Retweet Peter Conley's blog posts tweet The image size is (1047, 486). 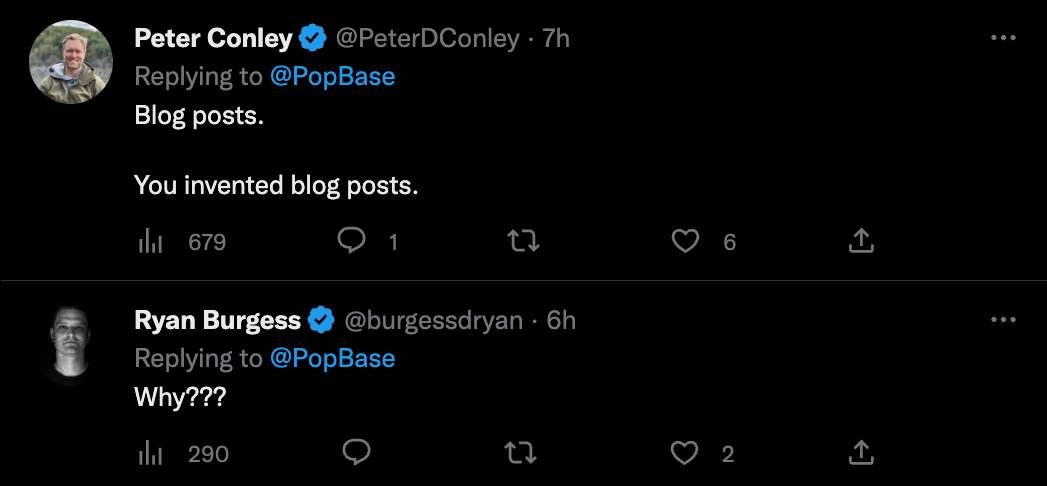pyautogui.click(x=522, y=241)
